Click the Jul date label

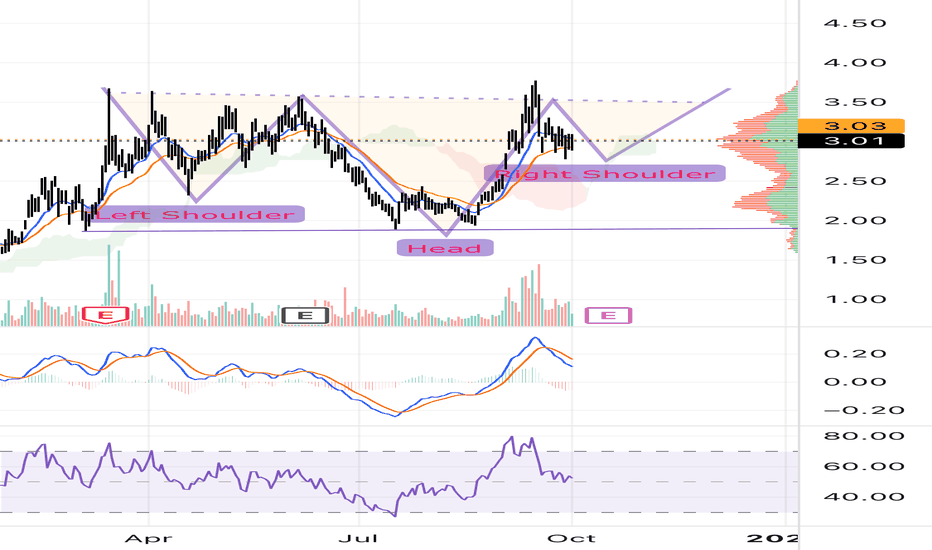[358, 539]
